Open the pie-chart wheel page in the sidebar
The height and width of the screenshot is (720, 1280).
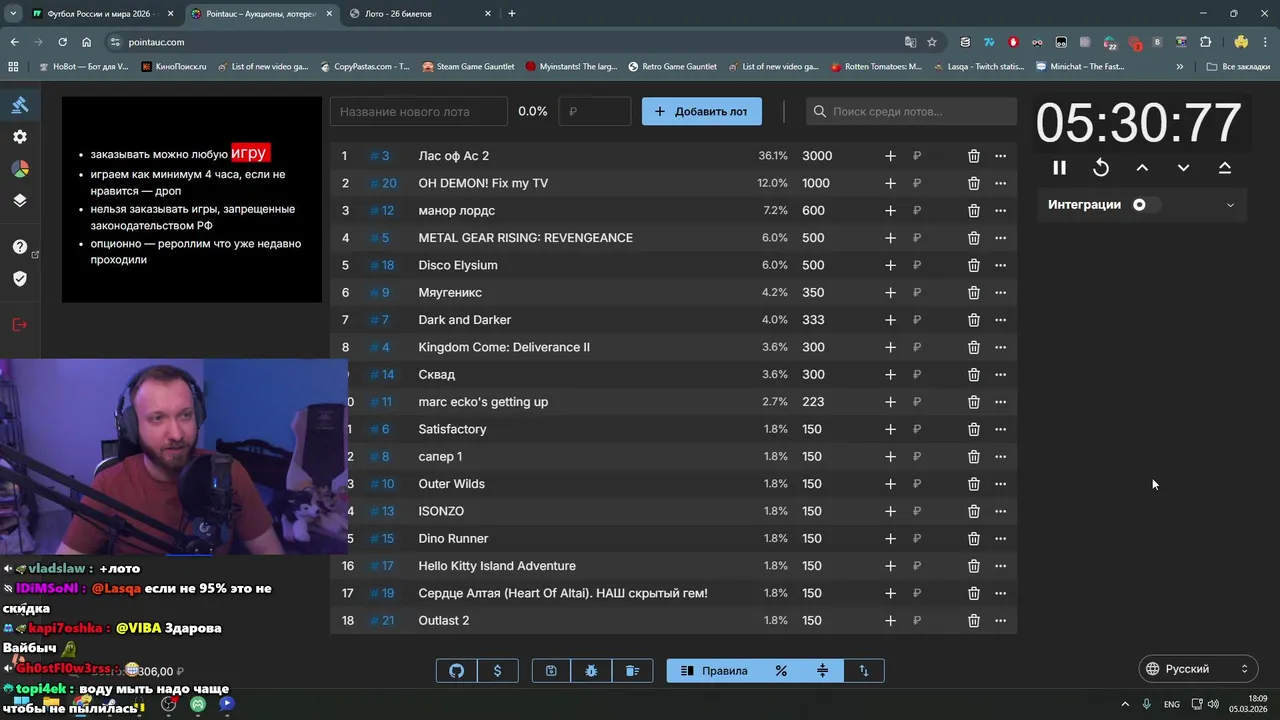tap(20, 169)
